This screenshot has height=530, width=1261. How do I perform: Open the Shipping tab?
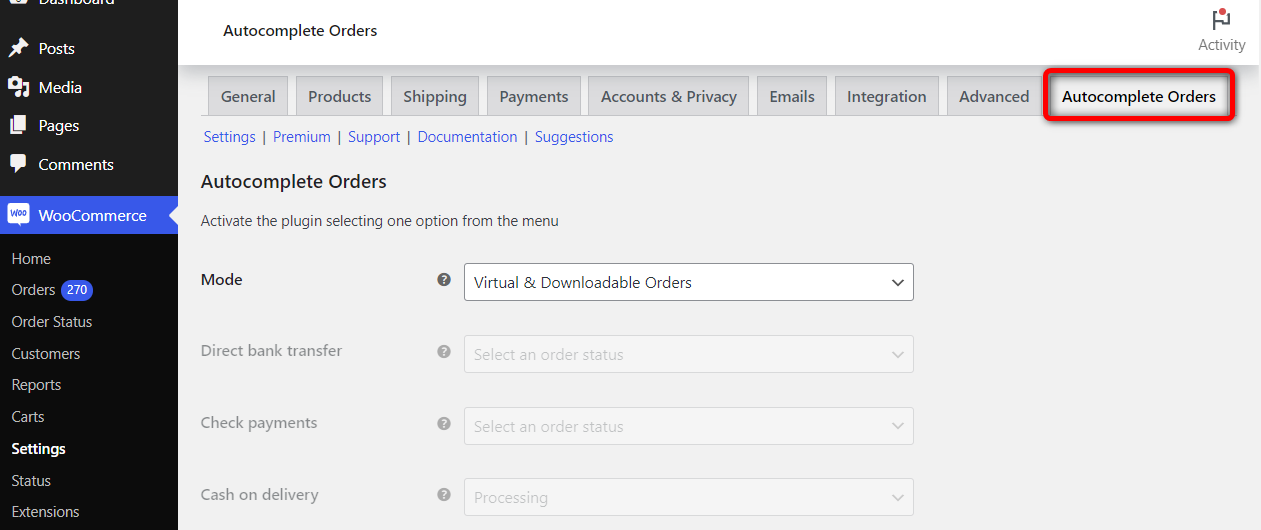point(435,96)
